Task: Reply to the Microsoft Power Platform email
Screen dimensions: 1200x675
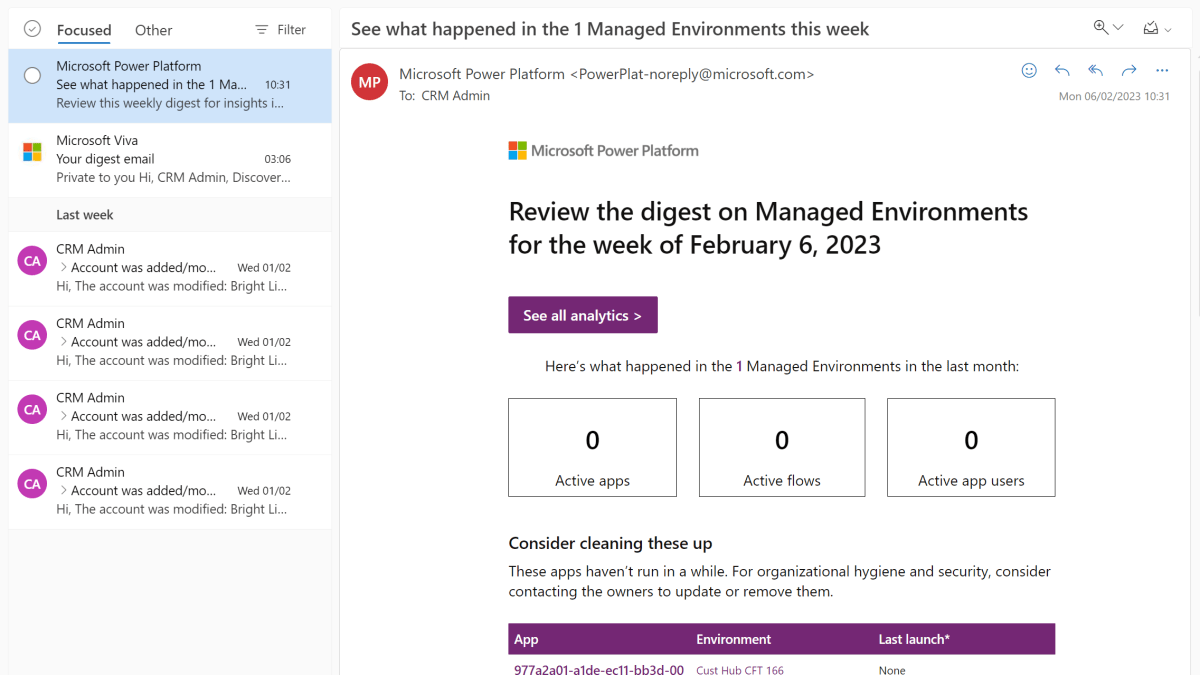Action: [1062, 70]
